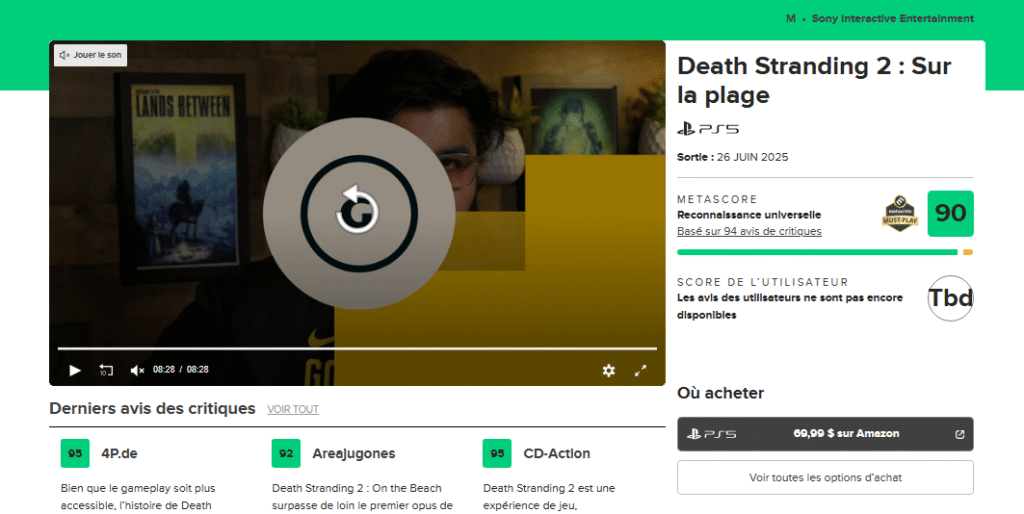Viewport: 1024px width, 514px height.
Task: Click the Tbd user score circle
Action: pos(950,298)
